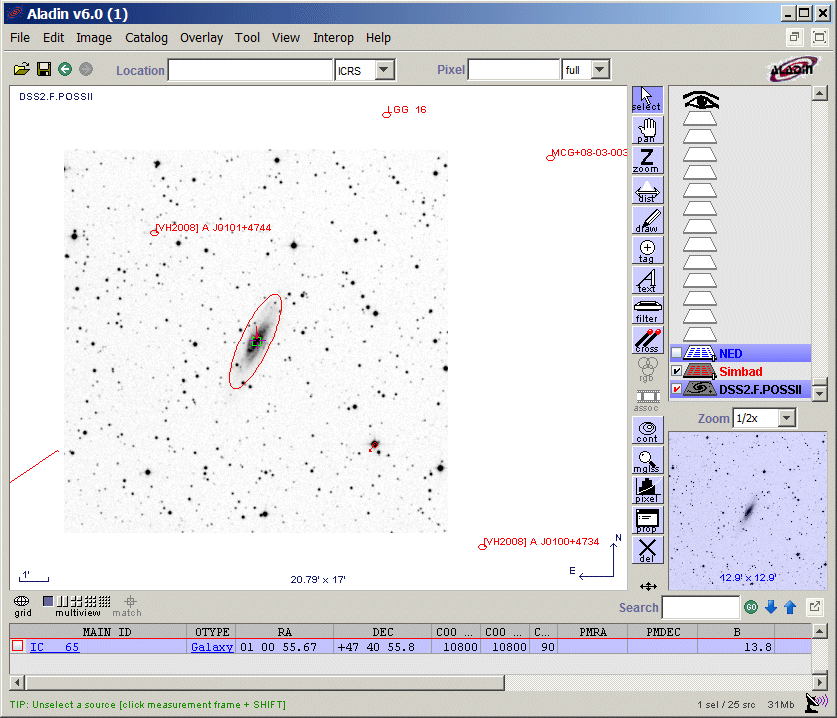Open the View menu

coord(286,38)
